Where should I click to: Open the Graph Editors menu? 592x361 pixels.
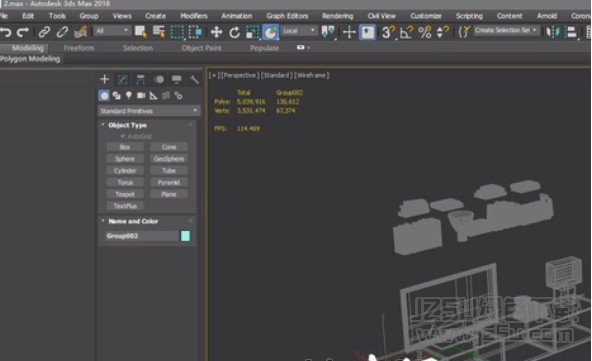click(x=287, y=16)
